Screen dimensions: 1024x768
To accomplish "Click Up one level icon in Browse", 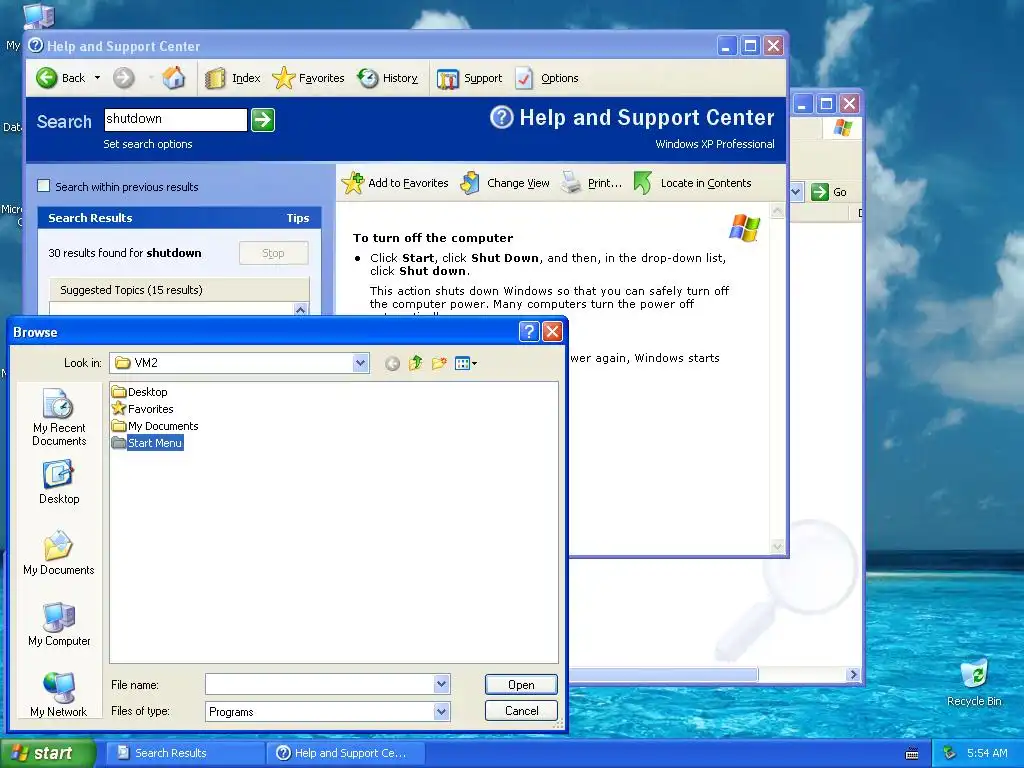I will 416,363.
